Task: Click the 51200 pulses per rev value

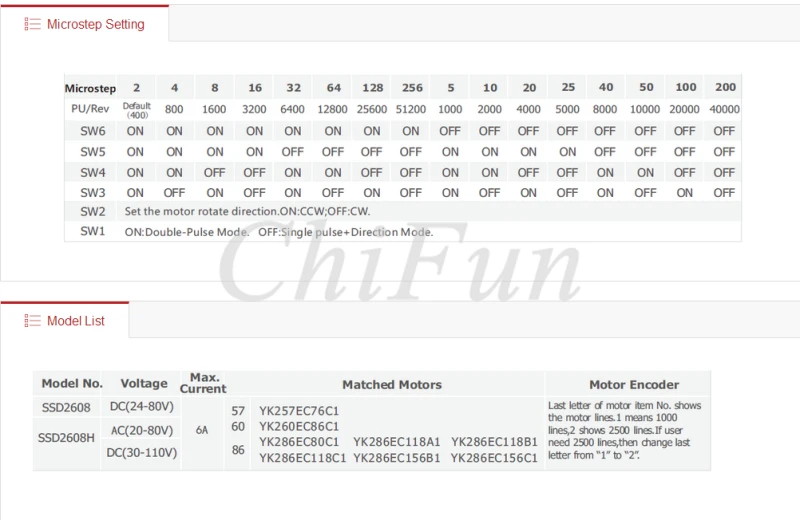Action: point(411,109)
